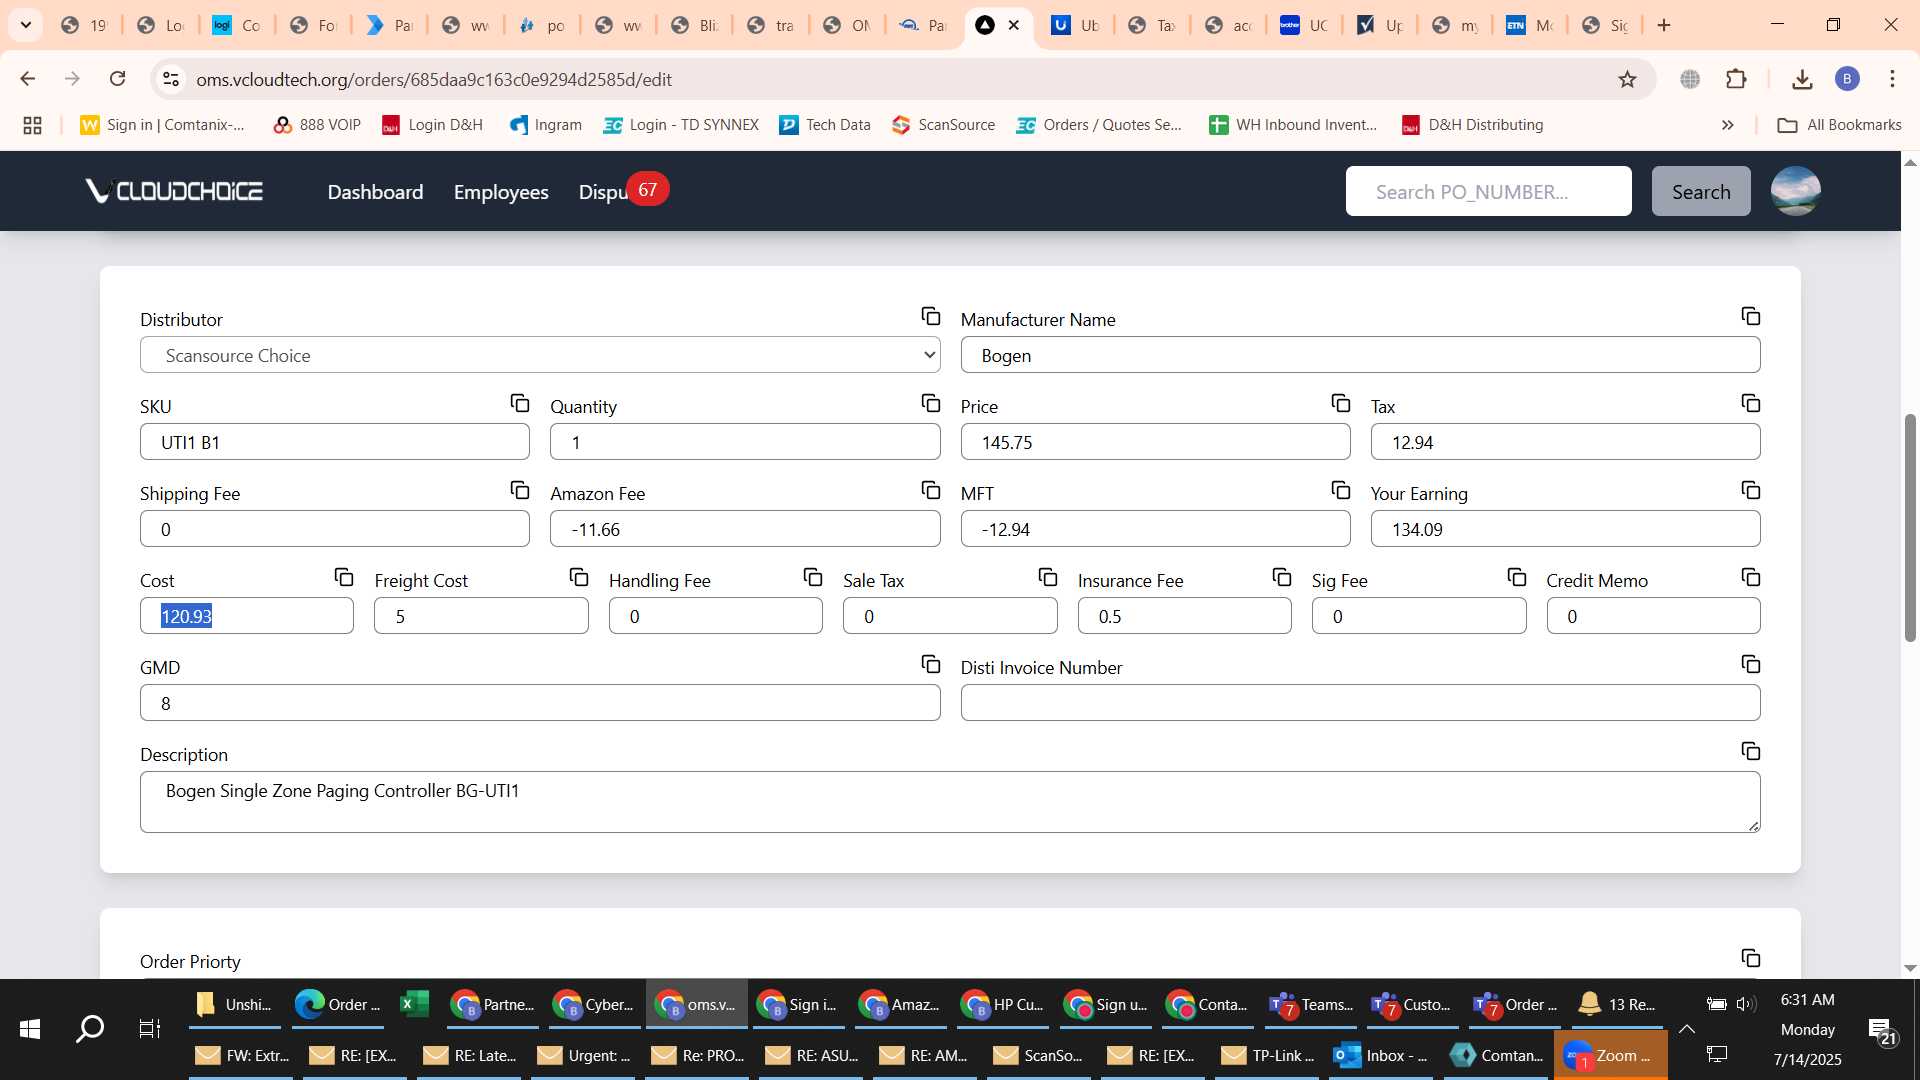Copy the Amazon Fee value
Screen dimensions: 1920x1080
point(931,490)
